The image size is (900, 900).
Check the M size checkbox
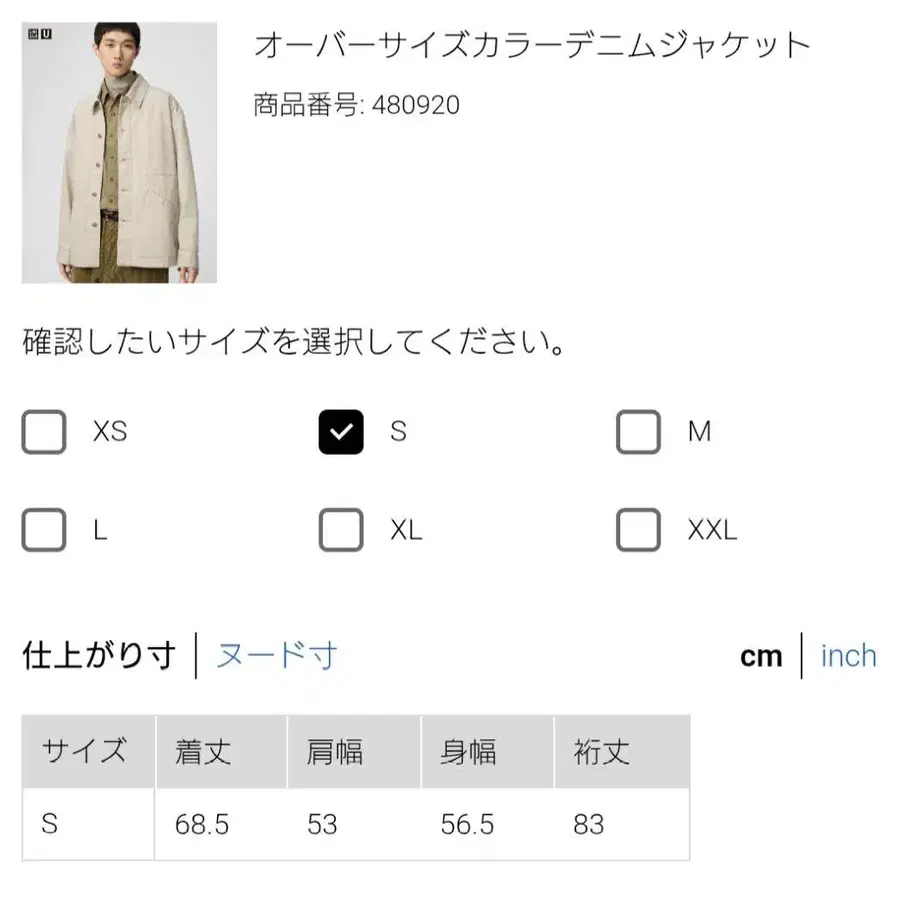(x=638, y=432)
